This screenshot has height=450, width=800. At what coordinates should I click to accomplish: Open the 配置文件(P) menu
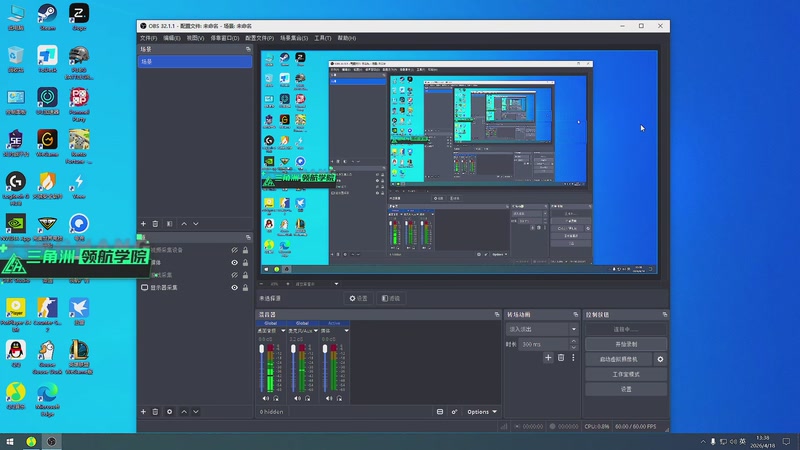point(259,38)
